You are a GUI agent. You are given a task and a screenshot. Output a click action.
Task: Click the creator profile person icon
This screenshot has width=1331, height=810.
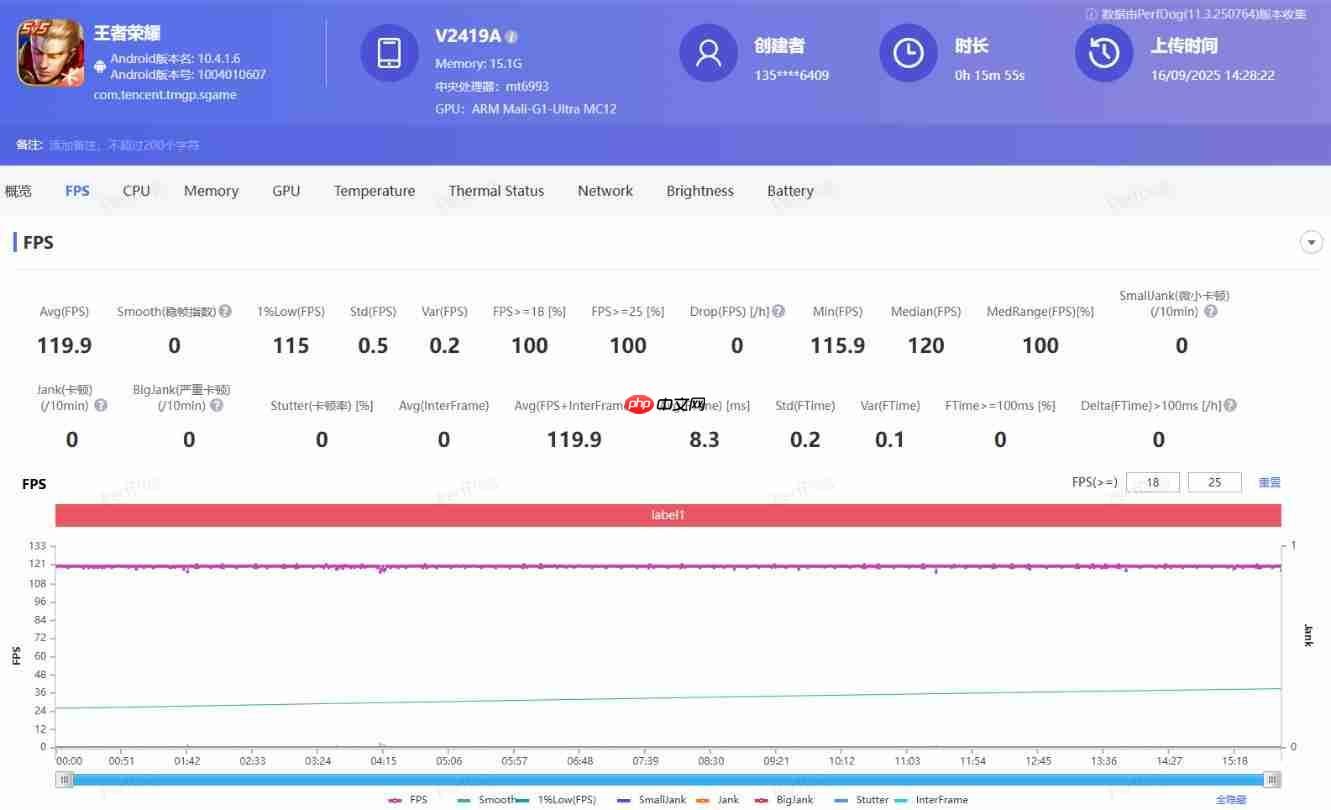point(708,54)
